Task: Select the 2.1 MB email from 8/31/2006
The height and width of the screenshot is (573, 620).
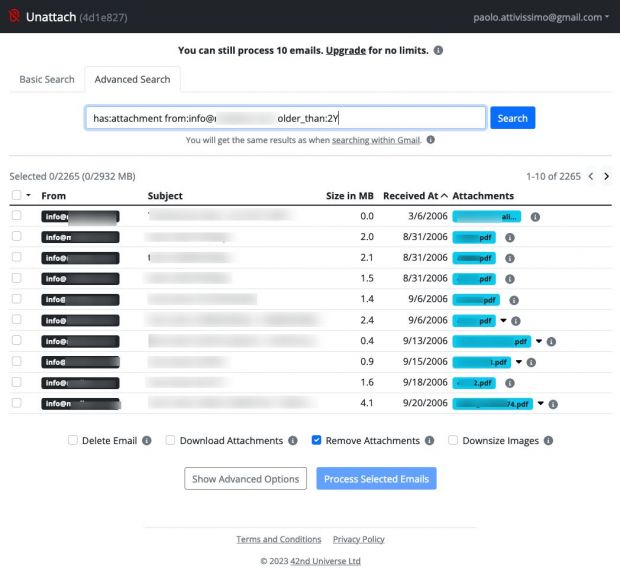Action: [17, 257]
